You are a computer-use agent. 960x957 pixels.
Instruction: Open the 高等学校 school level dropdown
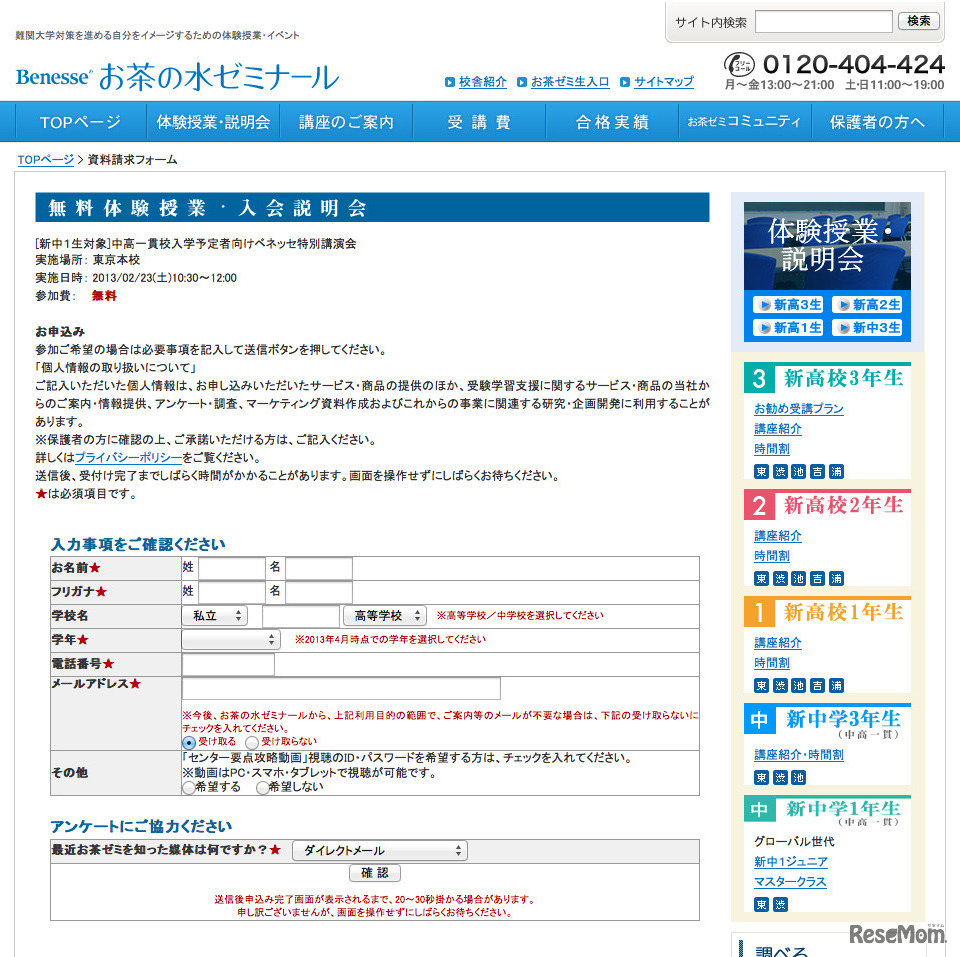click(384, 616)
